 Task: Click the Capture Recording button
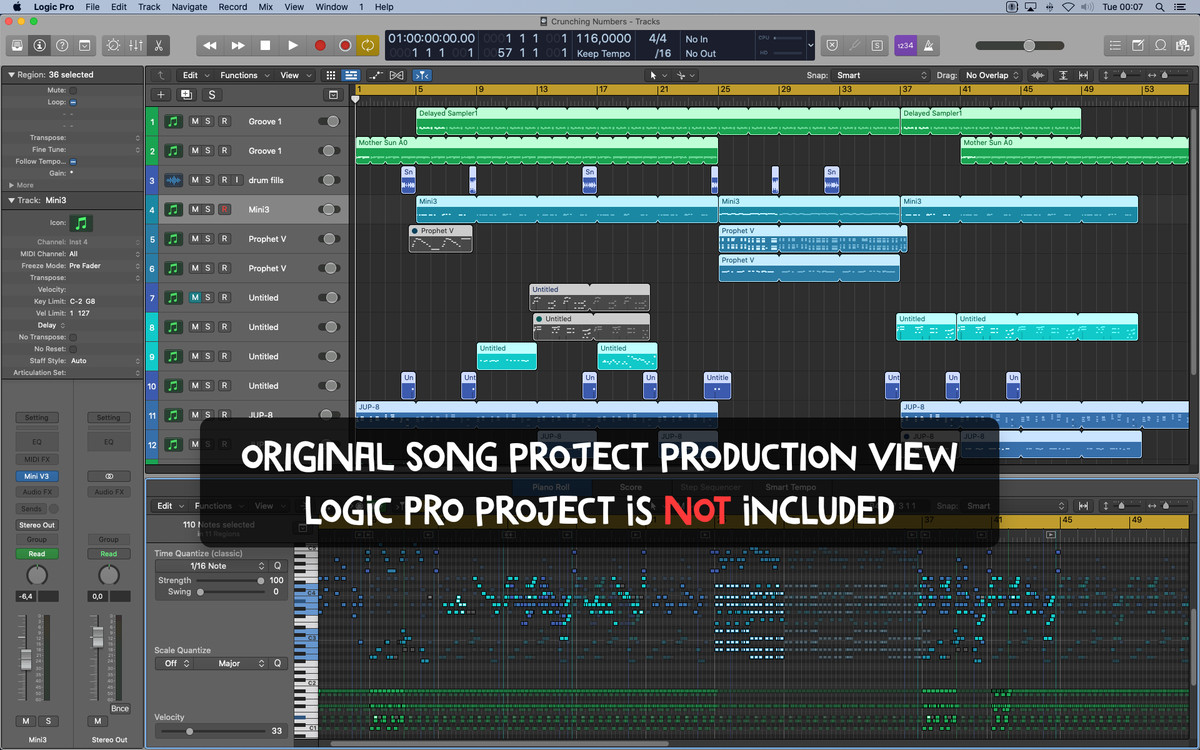[345, 45]
